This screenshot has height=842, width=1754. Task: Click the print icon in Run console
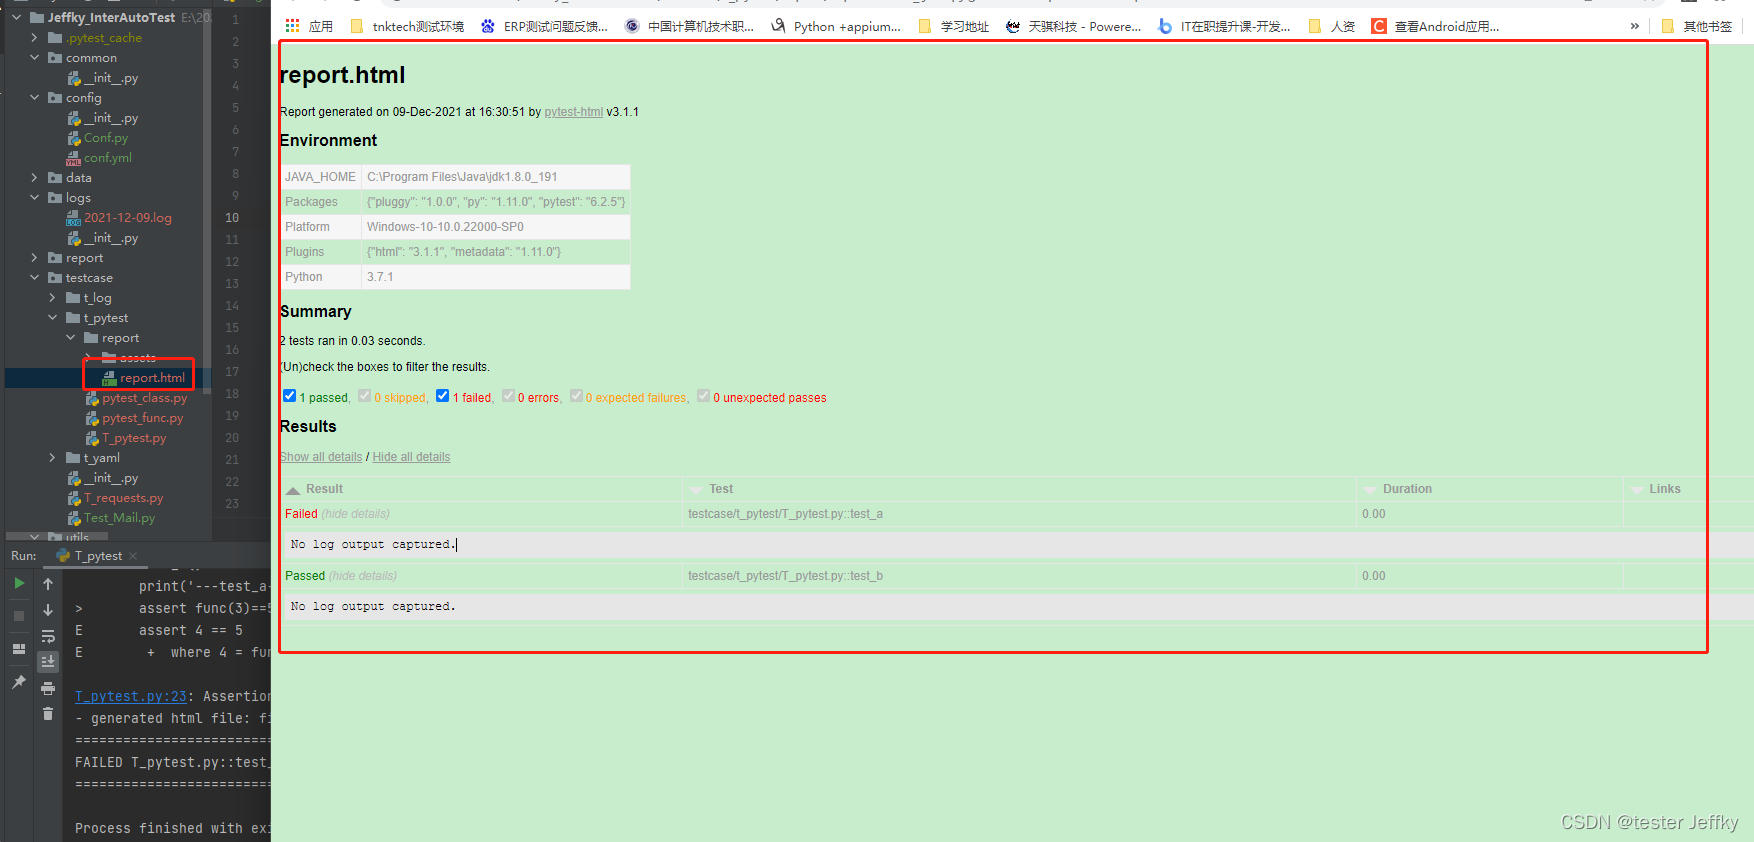(48, 688)
